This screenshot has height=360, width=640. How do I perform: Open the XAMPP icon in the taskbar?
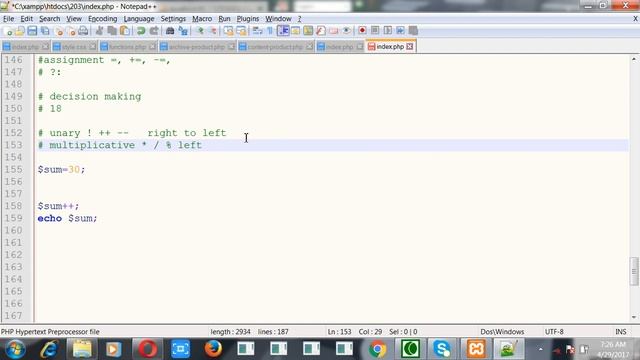pyautogui.click(x=476, y=349)
